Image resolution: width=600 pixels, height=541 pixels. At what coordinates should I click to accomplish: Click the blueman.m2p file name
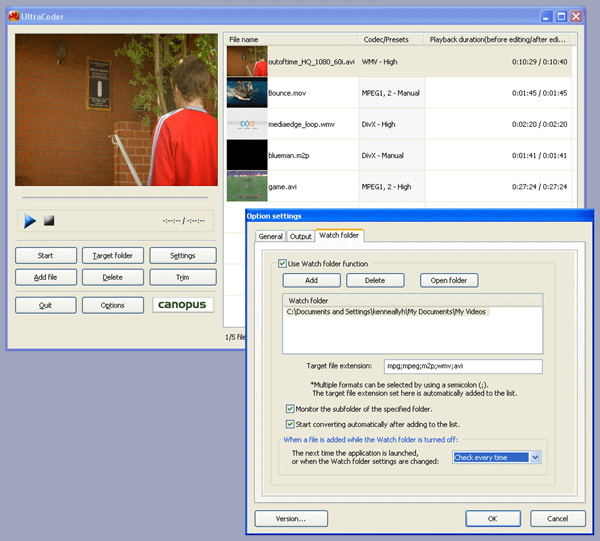(x=289, y=155)
